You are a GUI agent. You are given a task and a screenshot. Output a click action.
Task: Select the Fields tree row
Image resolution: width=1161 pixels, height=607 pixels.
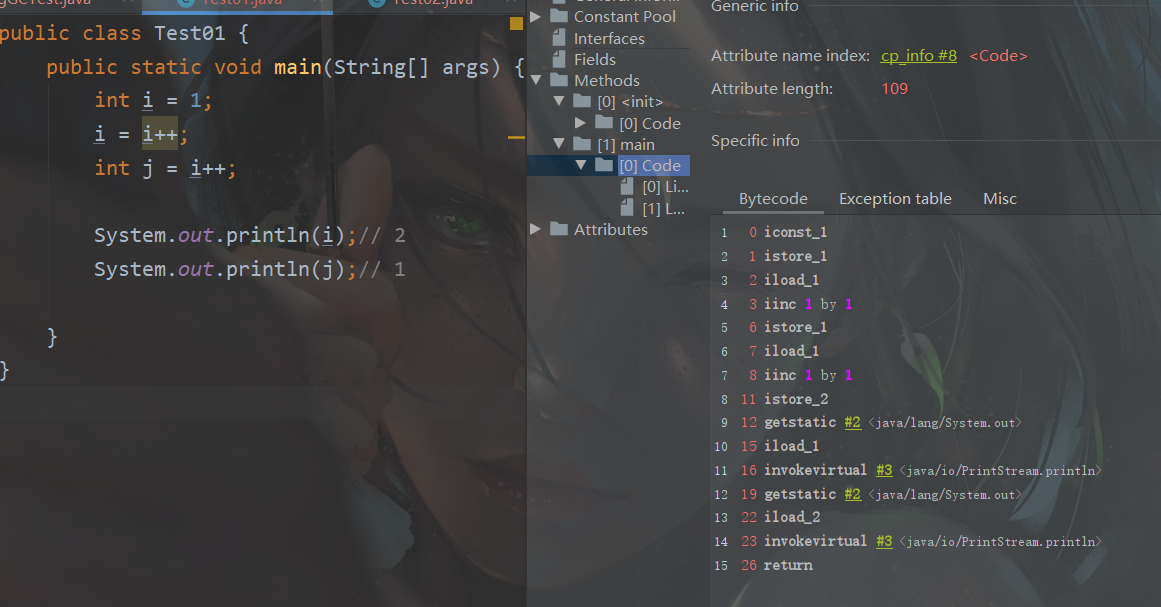[x=595, y=59]
